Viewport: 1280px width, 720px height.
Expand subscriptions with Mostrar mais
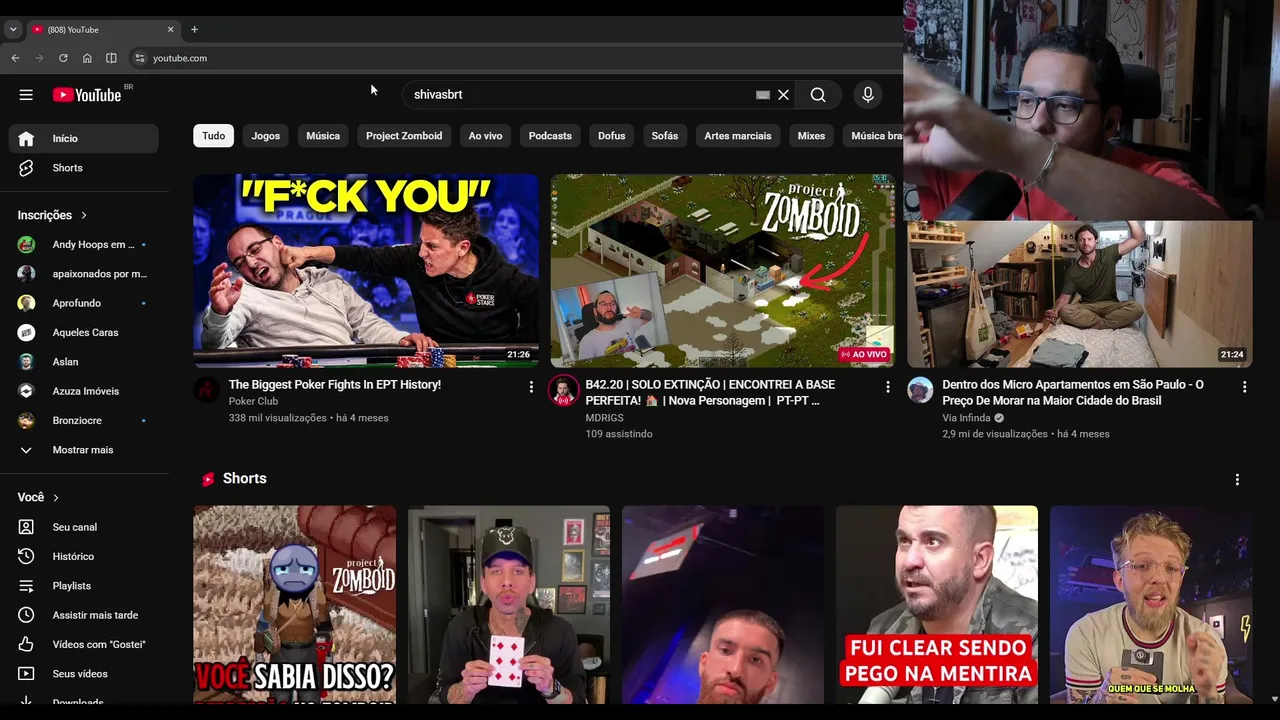pos(84,450)
